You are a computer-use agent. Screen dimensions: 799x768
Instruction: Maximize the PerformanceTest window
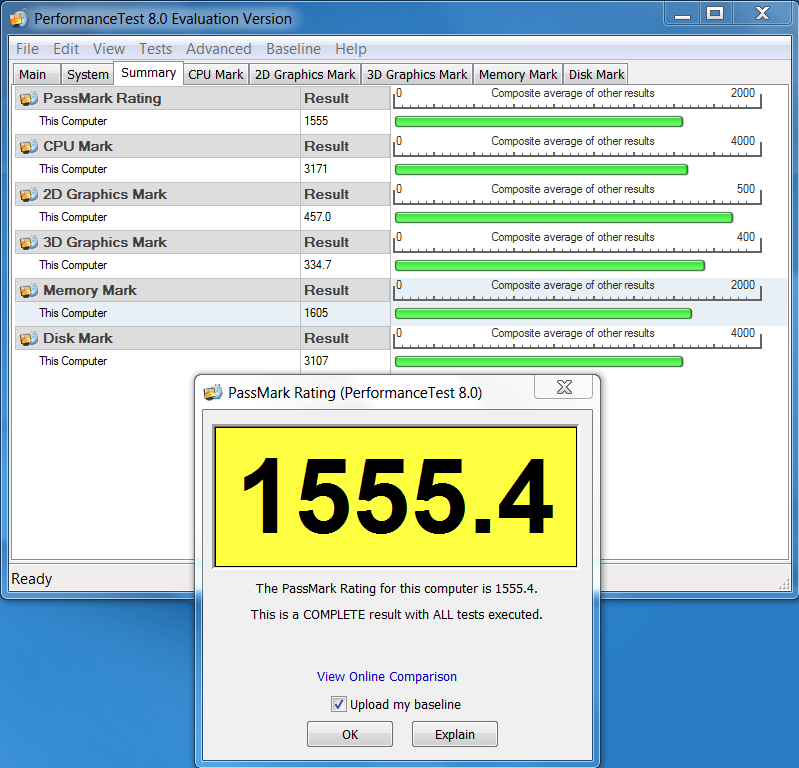click(715, 14)
